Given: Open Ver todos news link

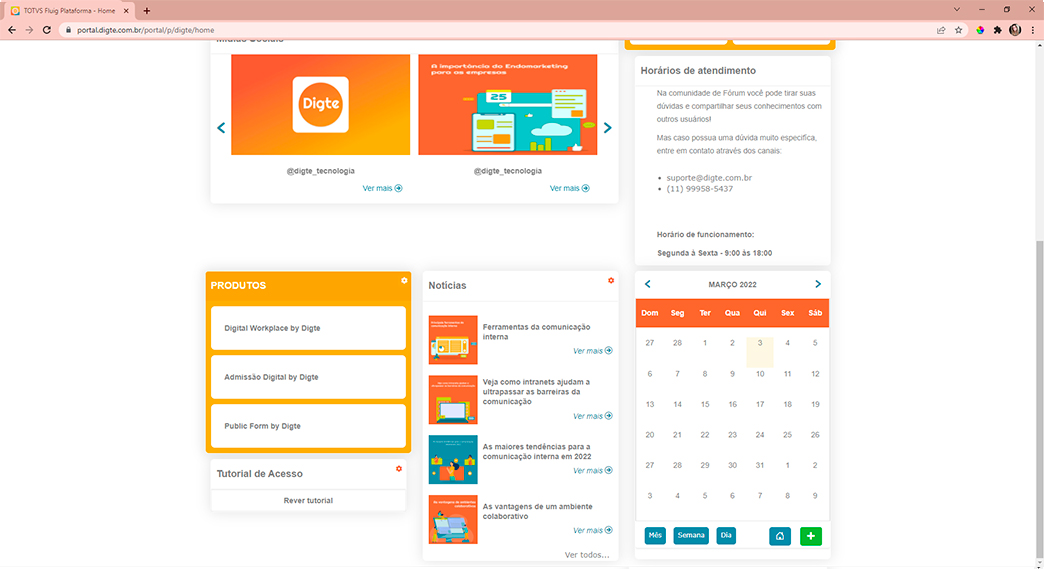Looking at the screenshot, I should point(586,555).
